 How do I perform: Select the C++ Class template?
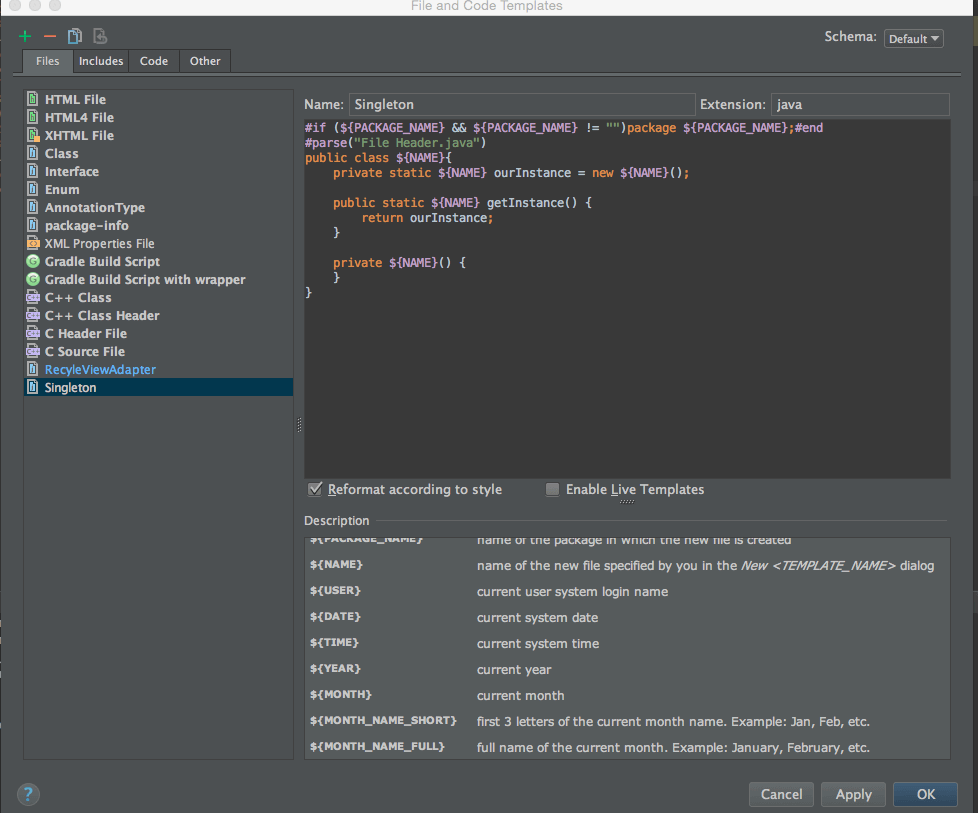click(158, 298)
